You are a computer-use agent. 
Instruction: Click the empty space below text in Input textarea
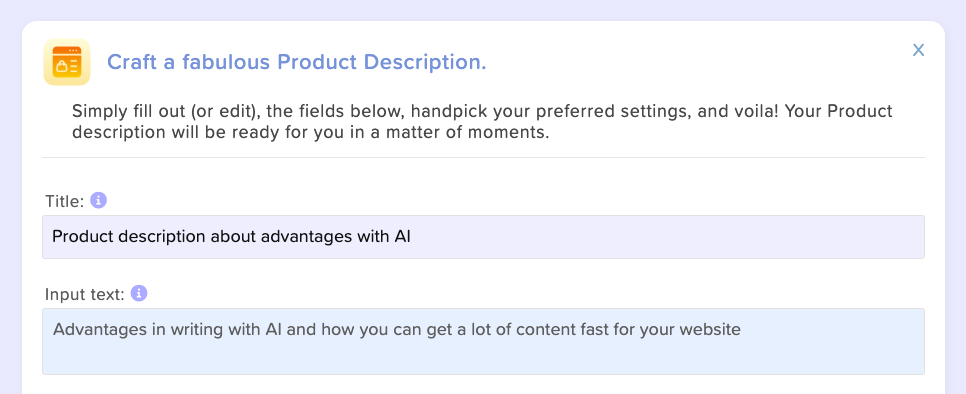pyautogui.click(x=483, y=358)
